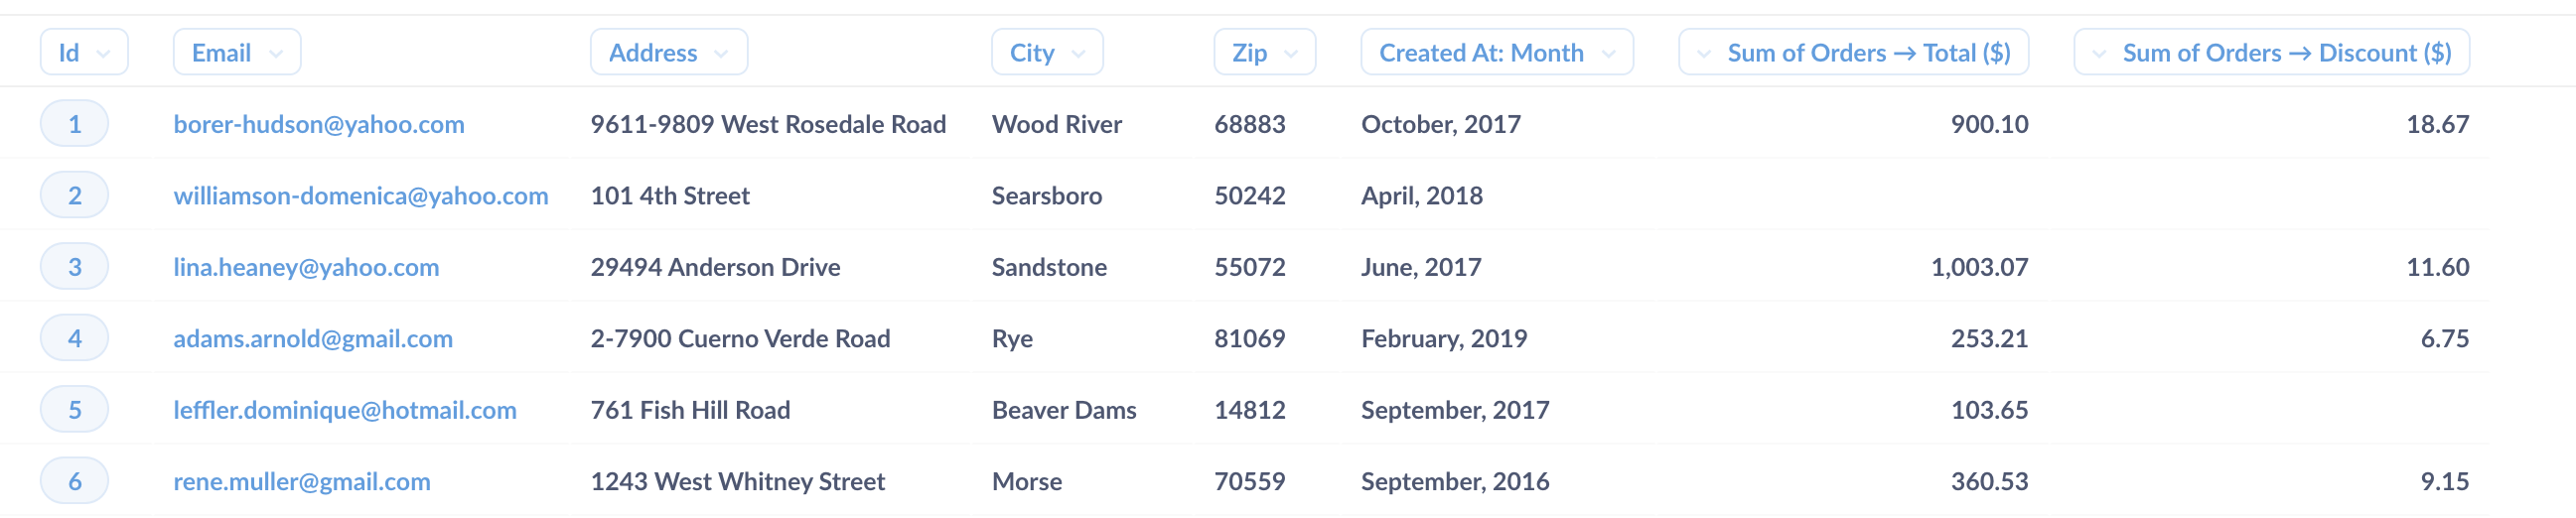Select the Id 3 pill
This screenshot has width=2576, height=518.
point(74,267)
